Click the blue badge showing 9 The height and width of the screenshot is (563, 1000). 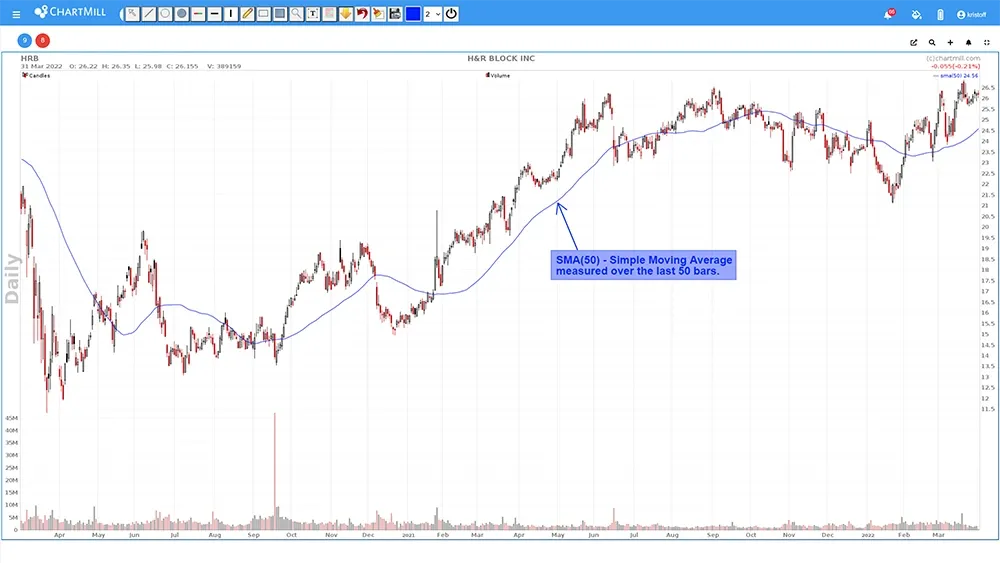(24, 40)
